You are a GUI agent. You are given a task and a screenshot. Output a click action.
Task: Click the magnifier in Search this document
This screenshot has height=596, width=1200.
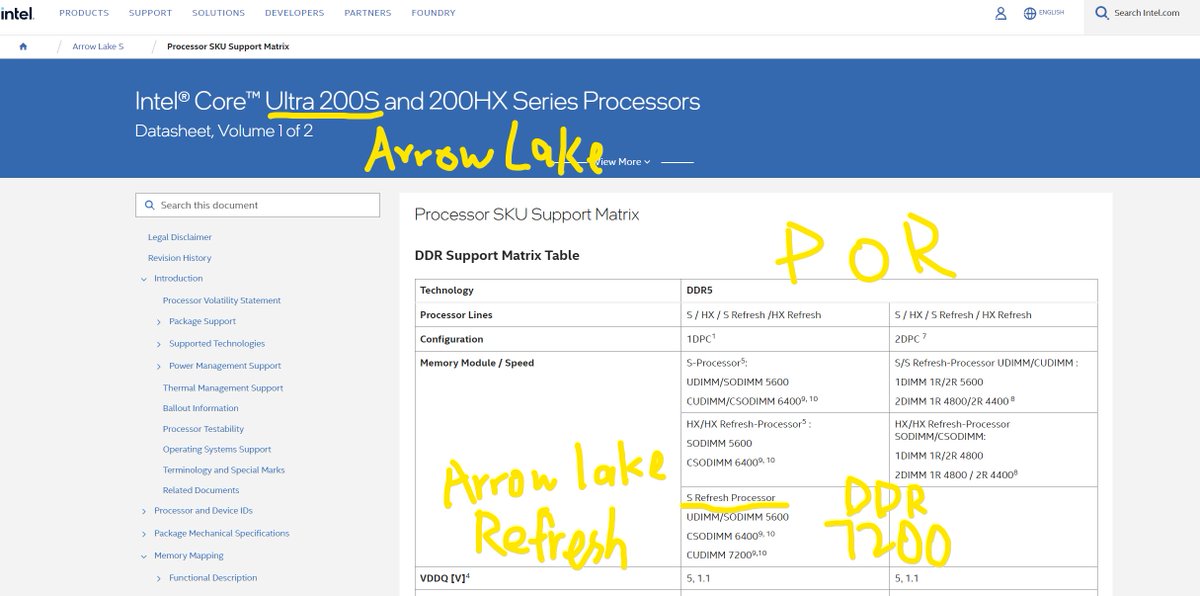(x=149, y=205)
